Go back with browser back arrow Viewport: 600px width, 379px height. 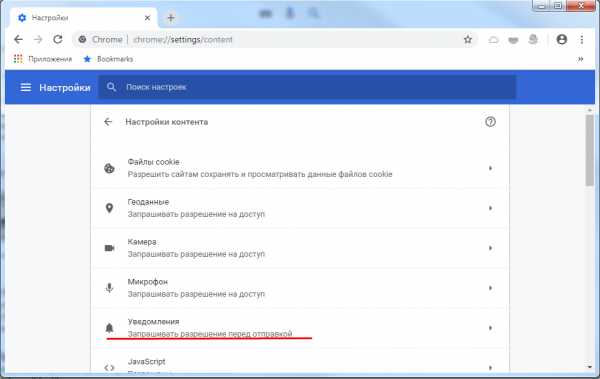click(x=18, y=39)
